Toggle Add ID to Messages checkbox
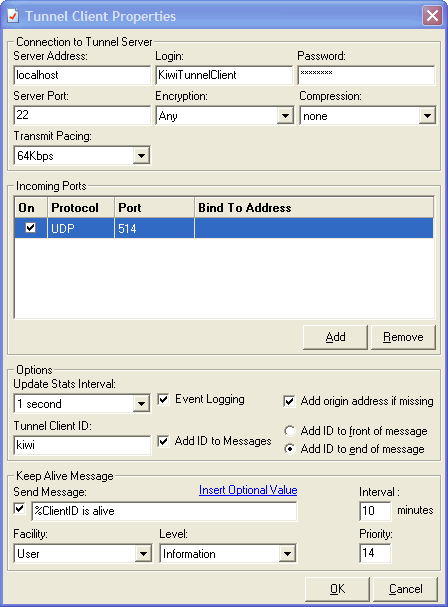 click(x=163, y=441)
